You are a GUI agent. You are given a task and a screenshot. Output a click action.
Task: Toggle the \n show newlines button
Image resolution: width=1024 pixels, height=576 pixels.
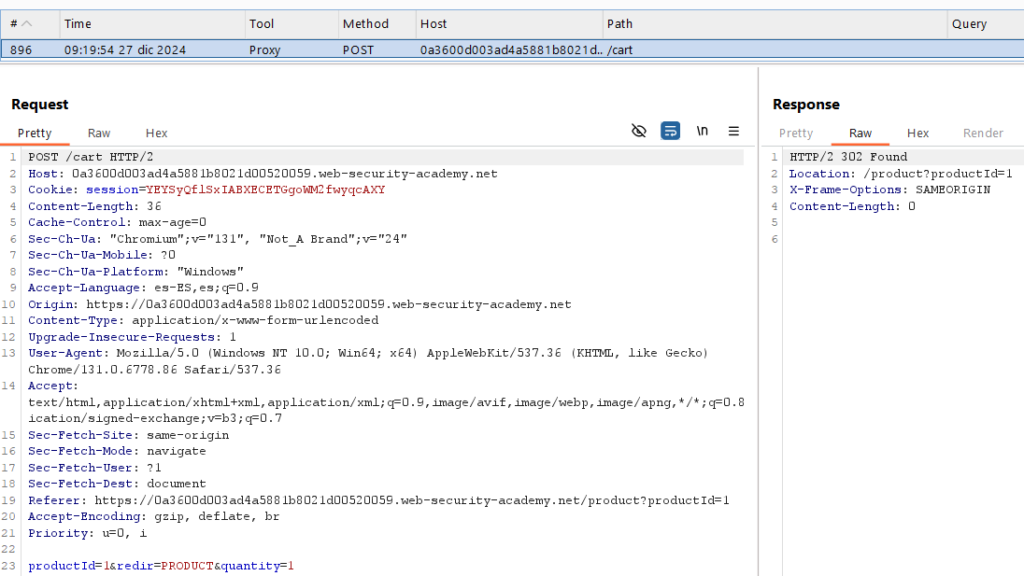pyautogui.click(x=702, y=131)
